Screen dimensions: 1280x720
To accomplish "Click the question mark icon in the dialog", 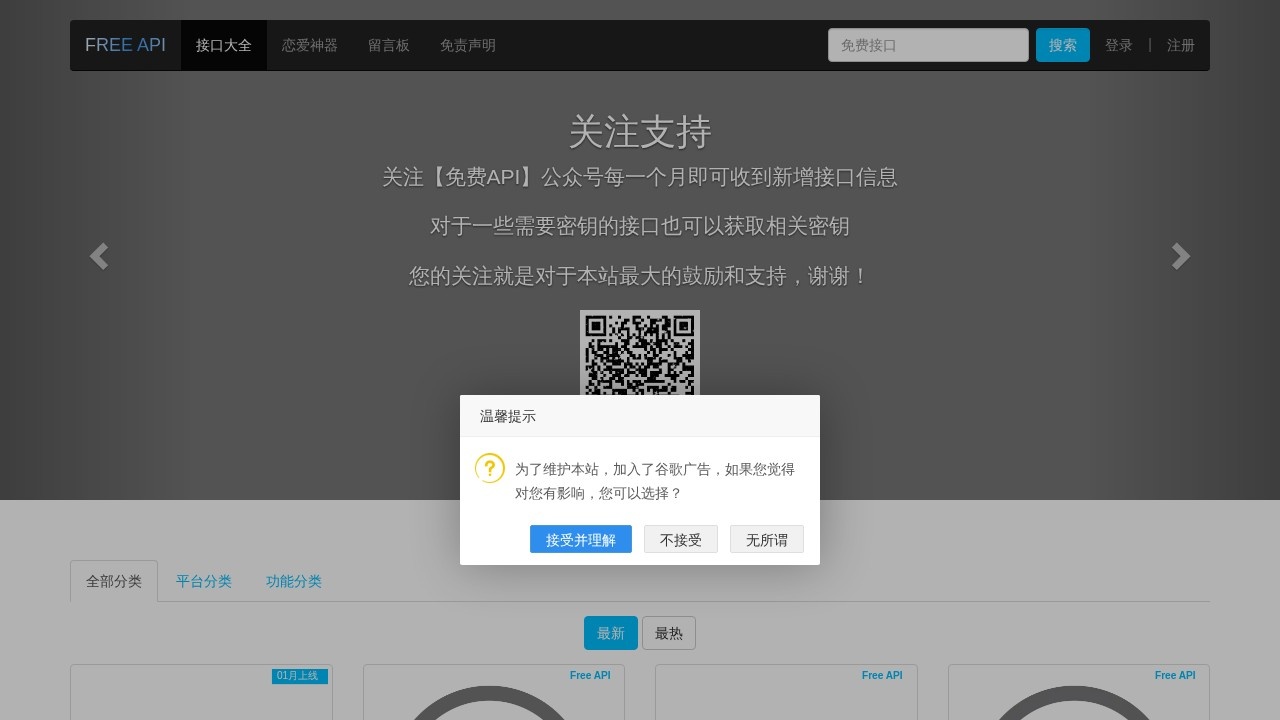I will pyautogui.click(x=489, y=467).
